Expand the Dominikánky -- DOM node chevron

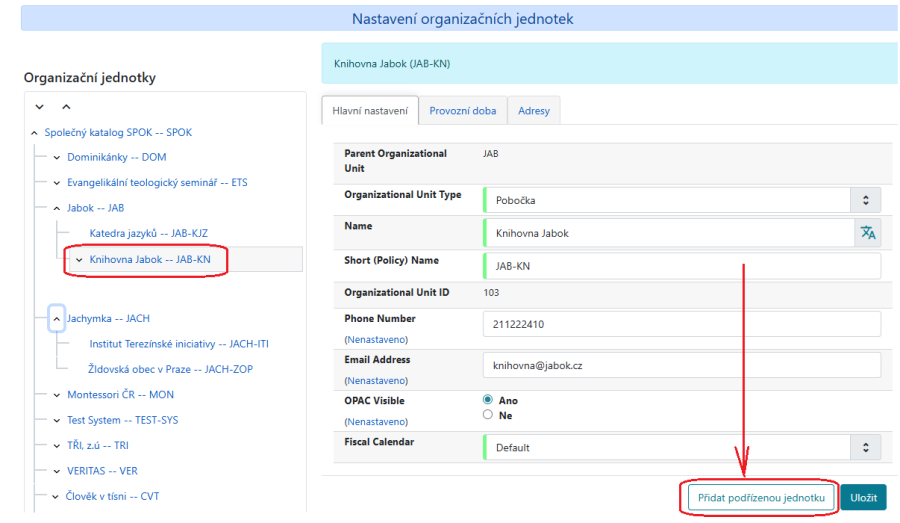pyautogui.click(x=56, y=157)
